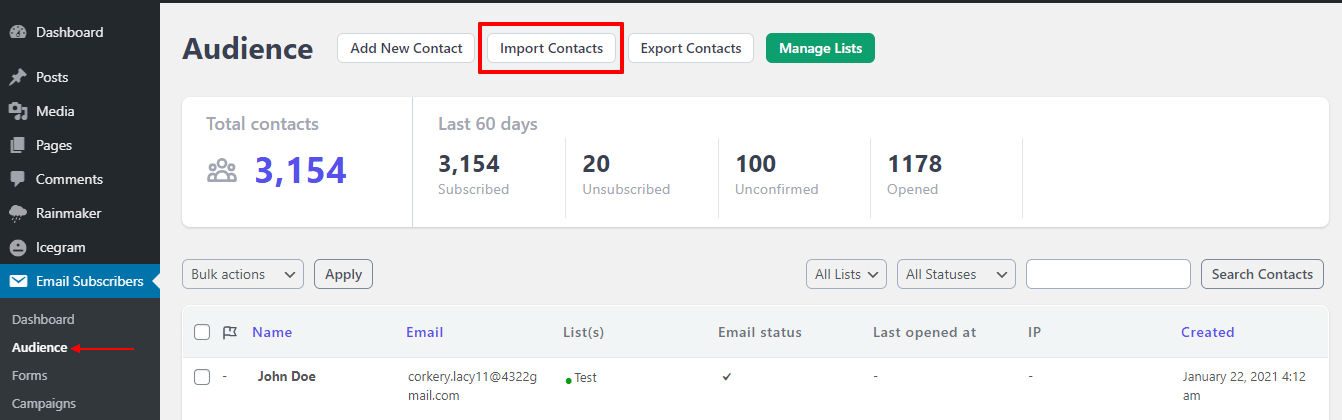This screenshot has width=1342, height=420.
Task: Check the box for John Doe row
Action: 202,377
